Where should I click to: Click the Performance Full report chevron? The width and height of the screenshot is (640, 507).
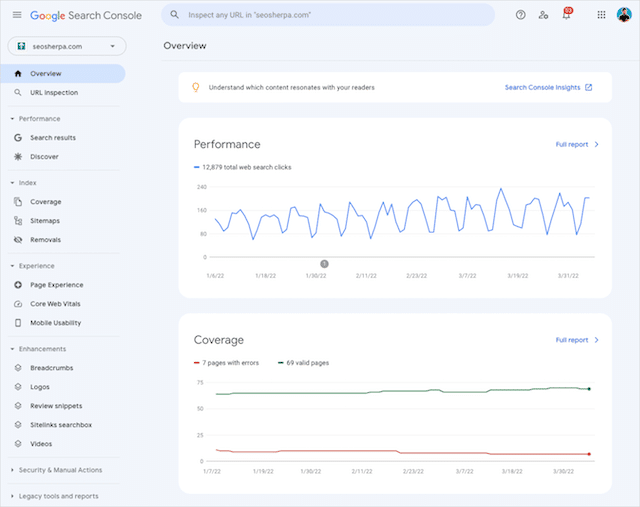point(596,145)
